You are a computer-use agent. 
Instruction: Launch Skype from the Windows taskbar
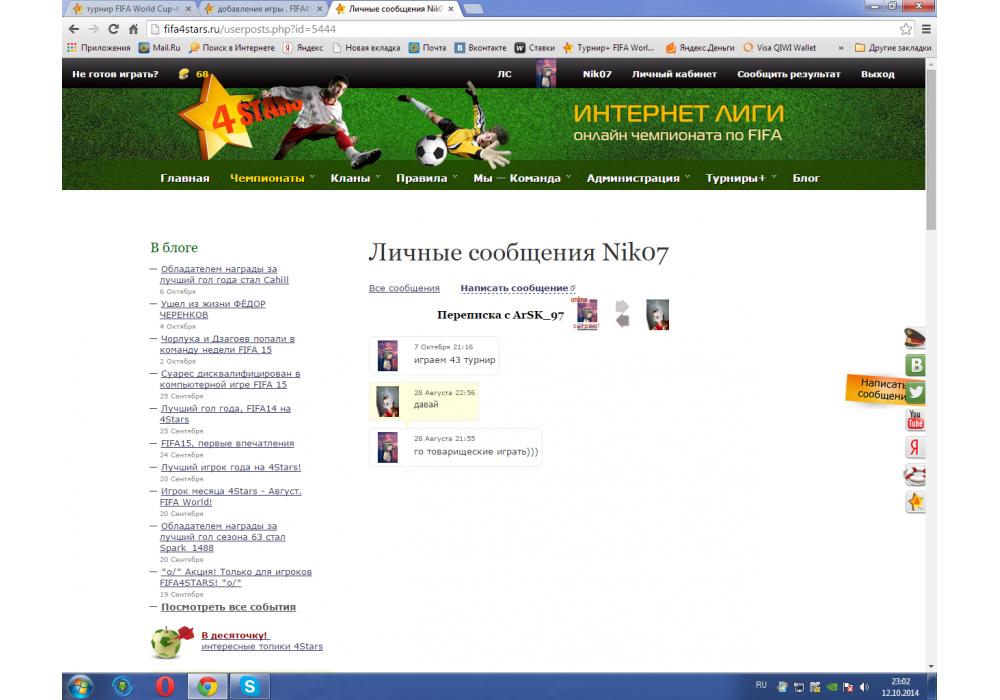[x=249, y=686]
